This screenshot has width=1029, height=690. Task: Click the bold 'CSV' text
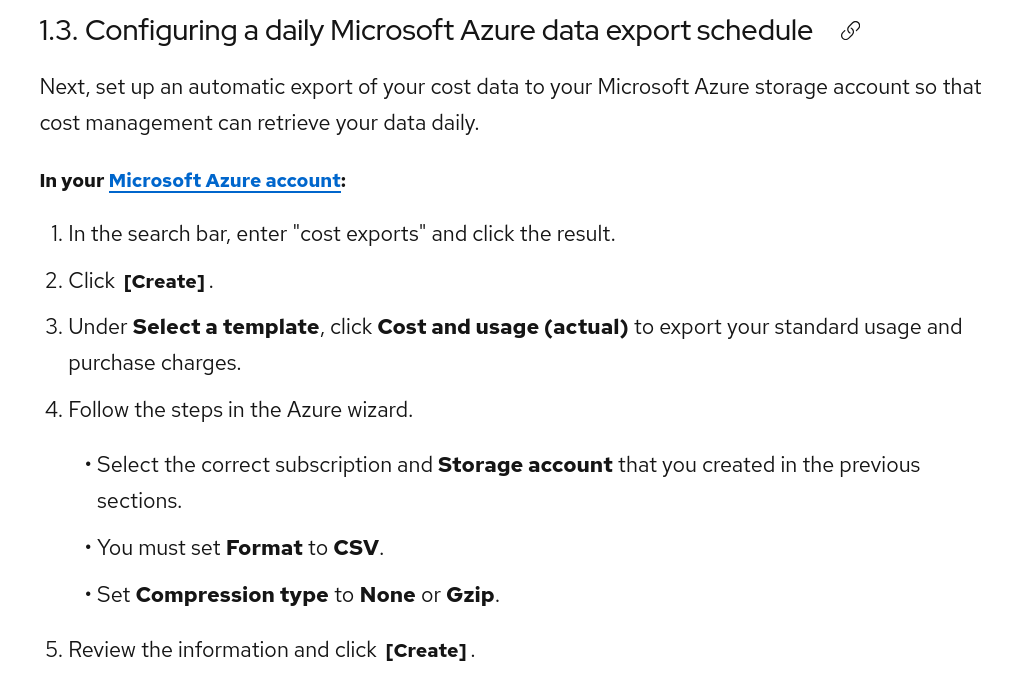[356, 548]
